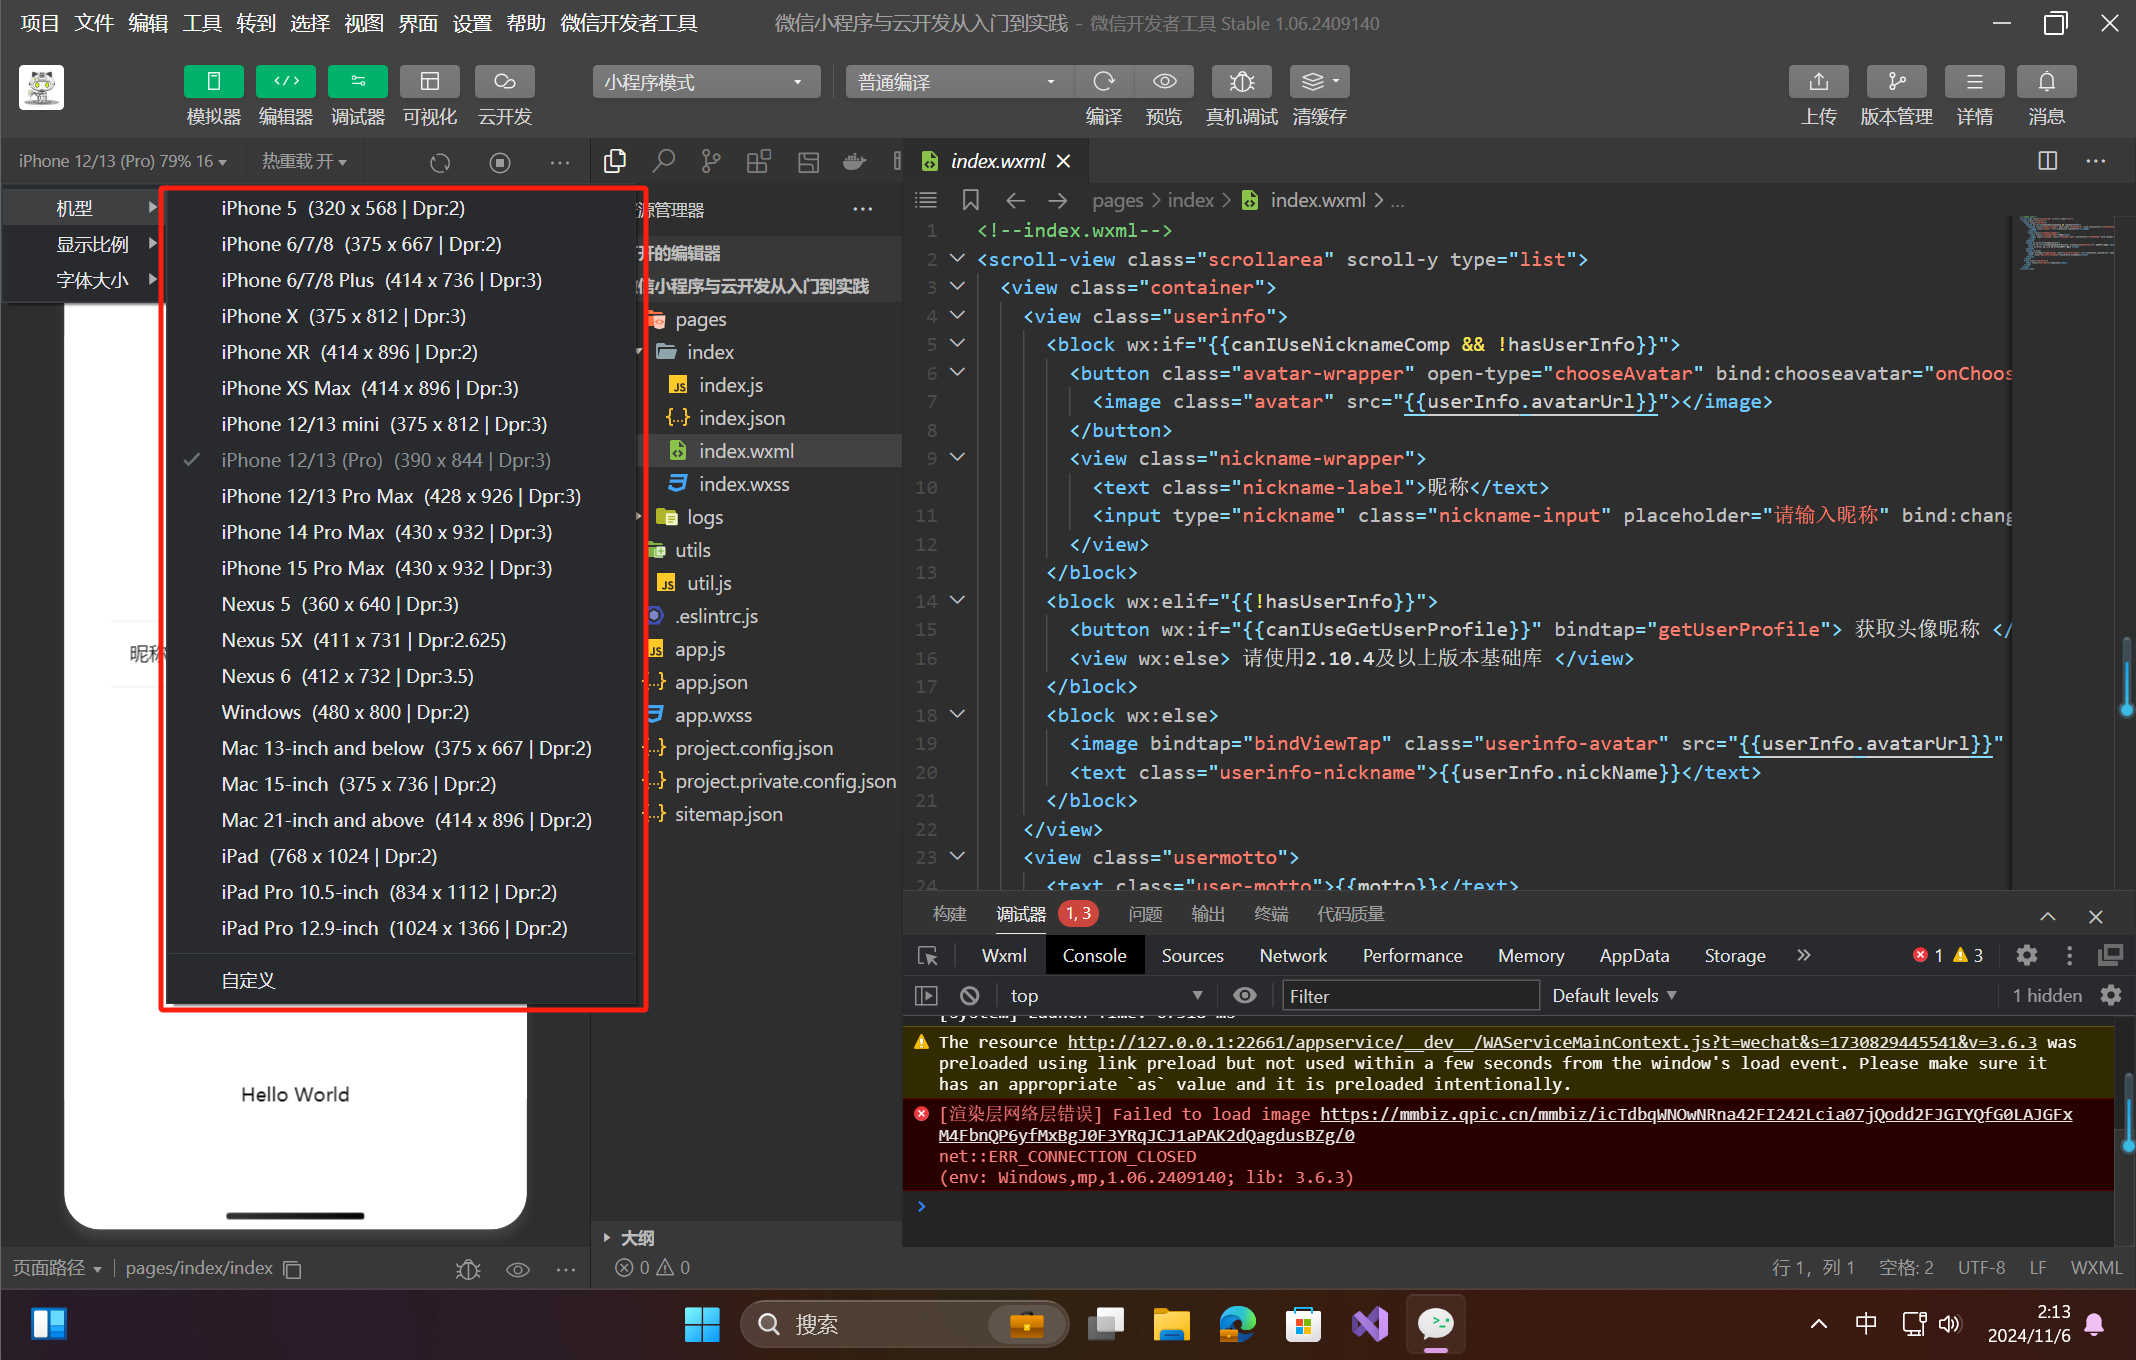Screen dimensions: 2136x1360
Task: Click the console Filter input field
Action: (x=1410, y=996)
